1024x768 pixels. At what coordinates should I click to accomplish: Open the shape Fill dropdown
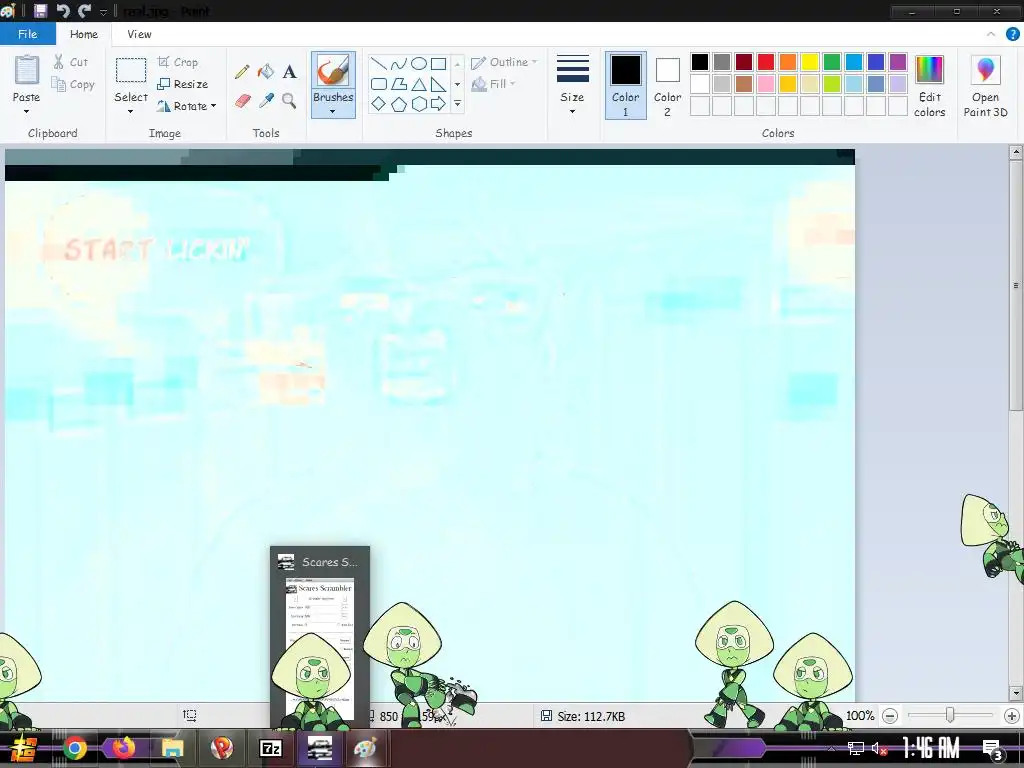pyautogui.click(x=494, y=84)
